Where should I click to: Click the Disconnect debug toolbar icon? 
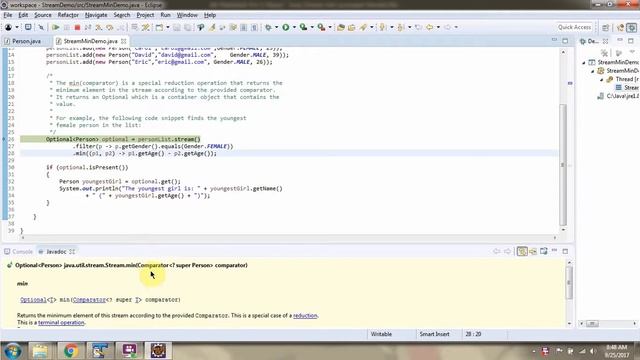coord(88,27)
